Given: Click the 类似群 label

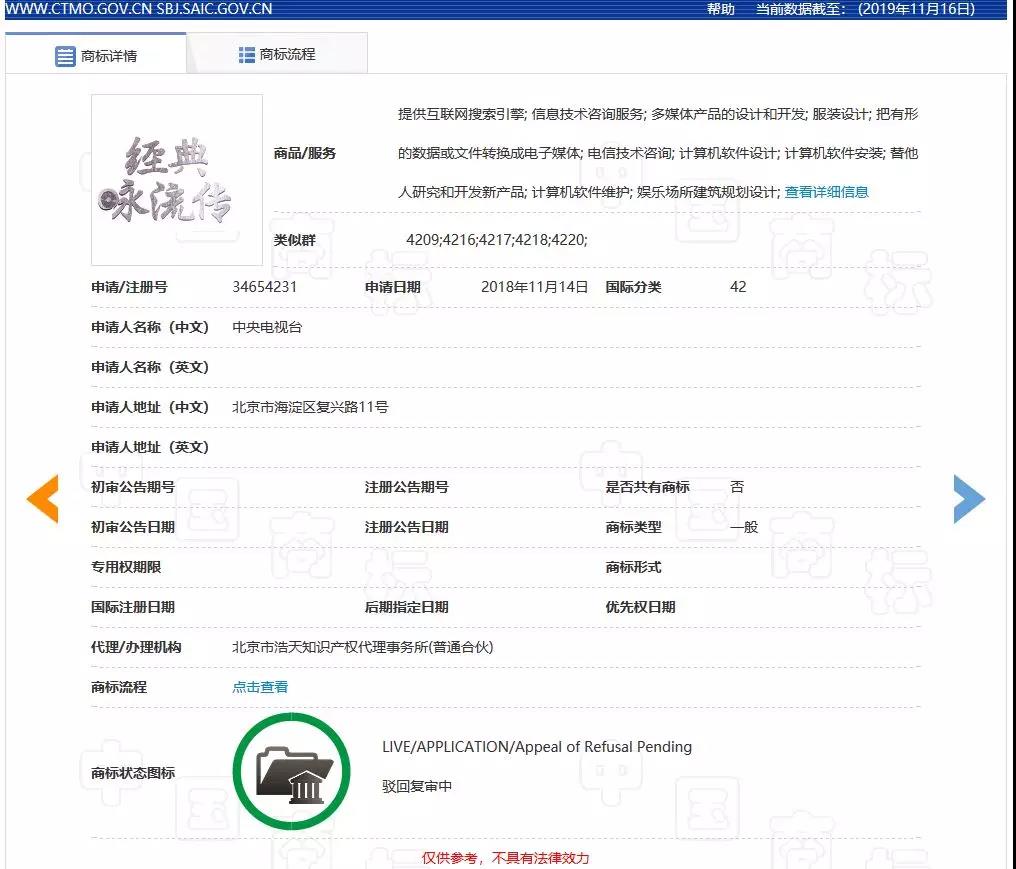Looking at the screenshot, I should (x=294, y=240).
